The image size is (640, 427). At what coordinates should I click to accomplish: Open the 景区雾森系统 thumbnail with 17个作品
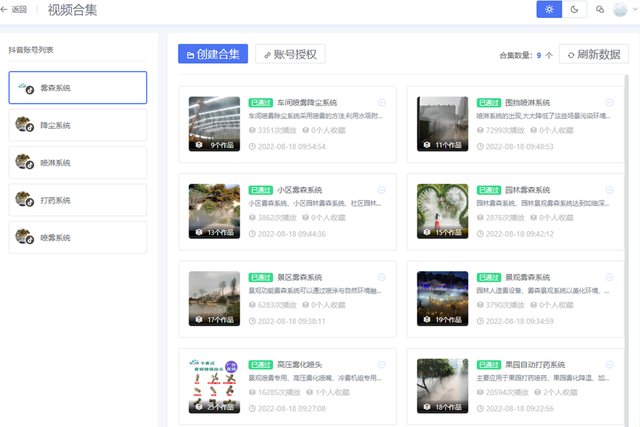coord(214,298)
